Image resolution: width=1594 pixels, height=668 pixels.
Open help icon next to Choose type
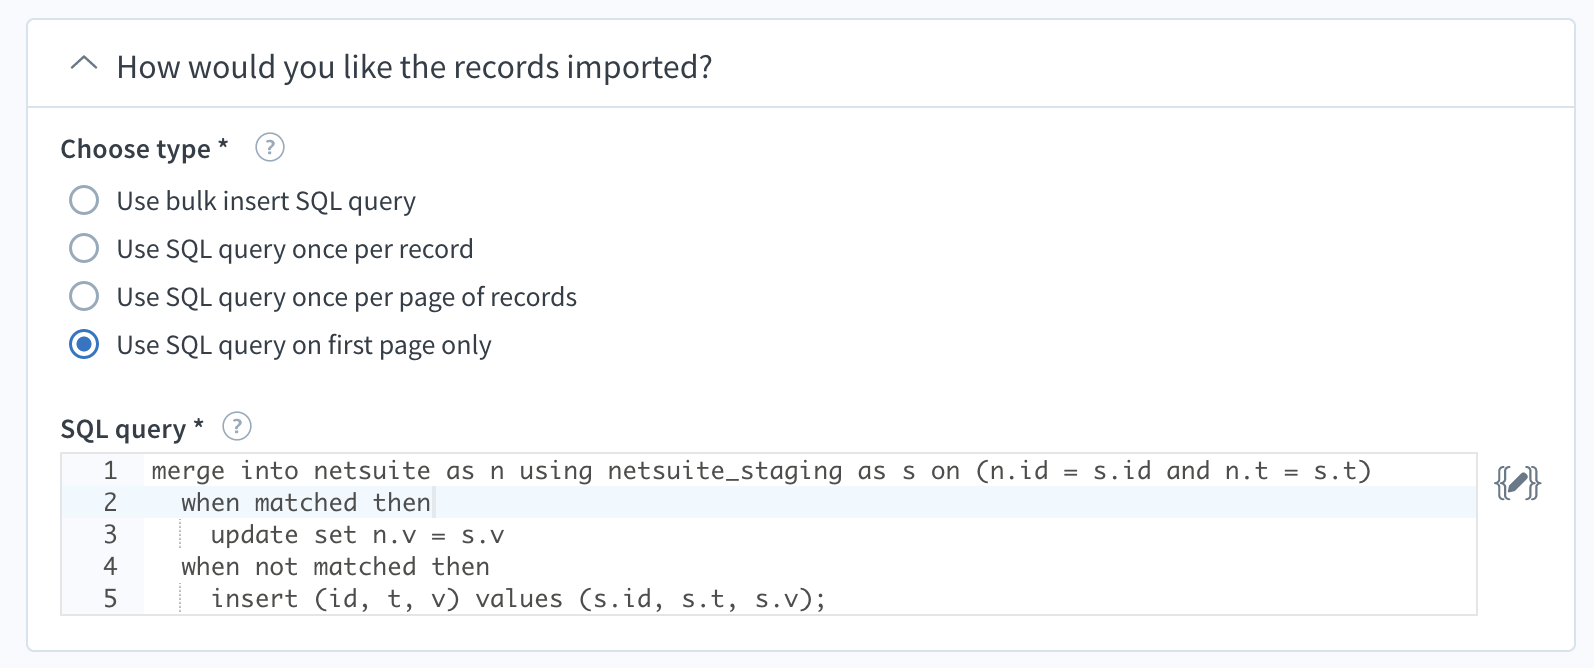point(270,147)
